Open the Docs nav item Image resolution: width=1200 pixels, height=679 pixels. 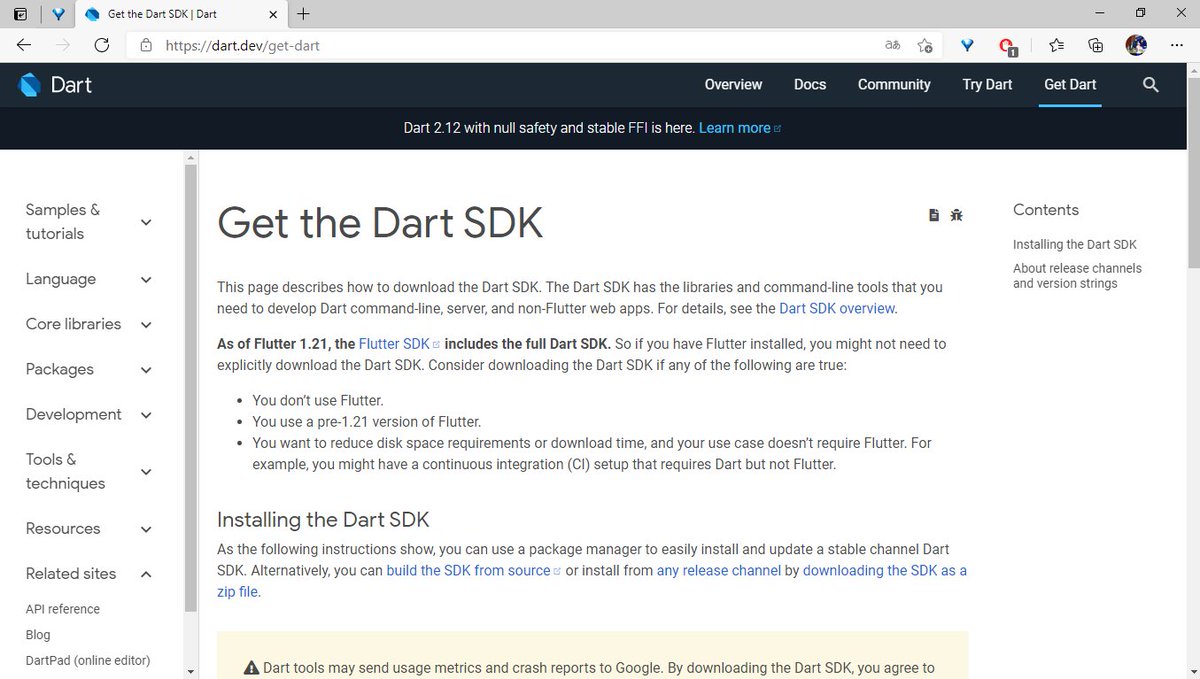(x=810, y=85)
